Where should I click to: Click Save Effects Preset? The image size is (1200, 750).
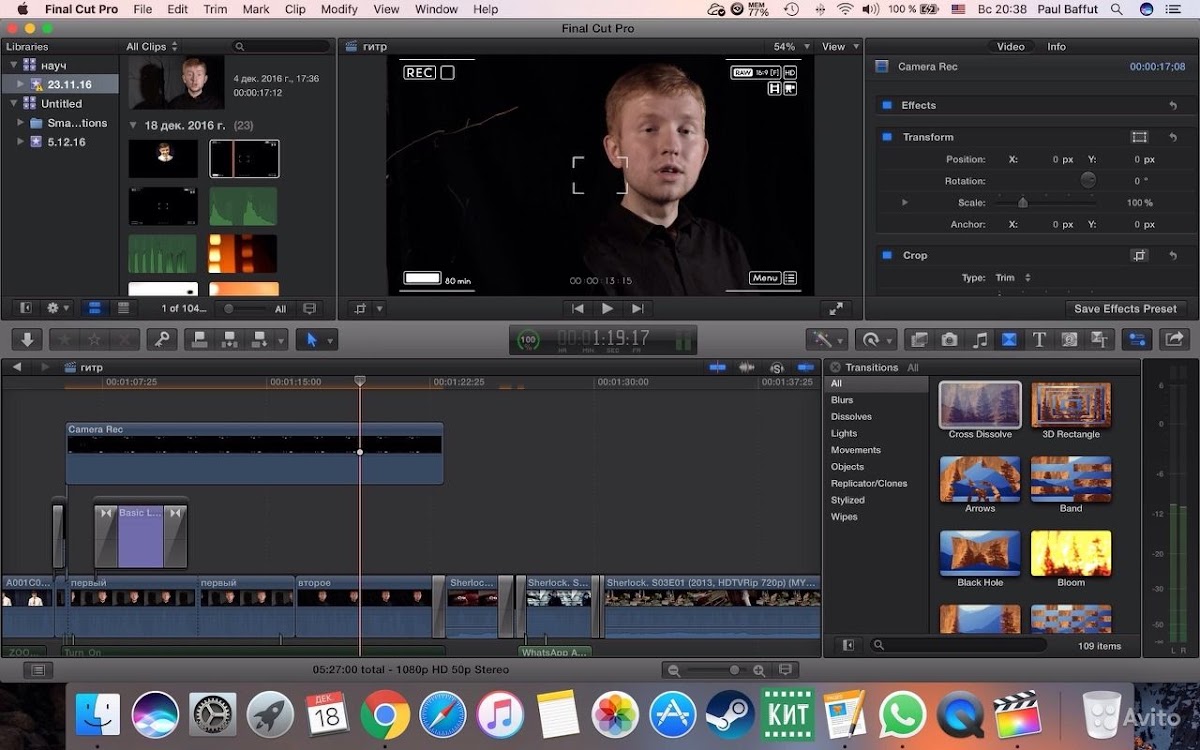tap(1126, 308)
